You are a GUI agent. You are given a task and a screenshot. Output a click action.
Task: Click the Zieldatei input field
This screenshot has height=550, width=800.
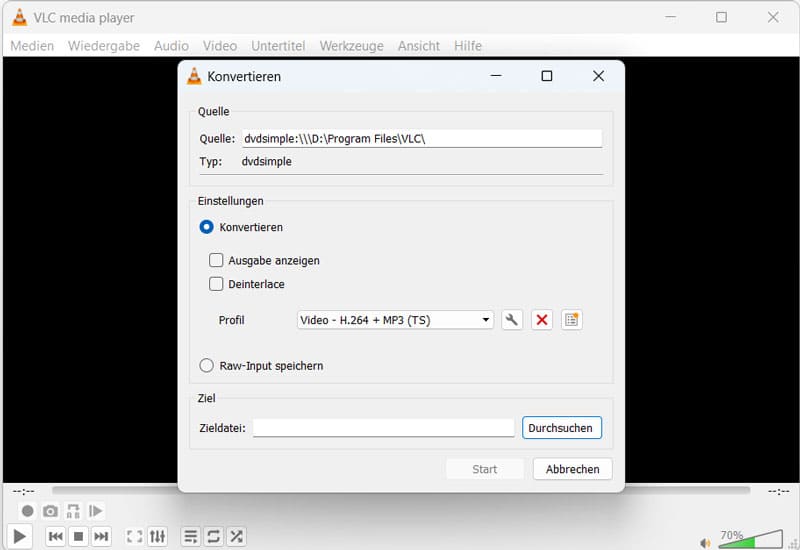pyautogui.click(x=384, y=428)
